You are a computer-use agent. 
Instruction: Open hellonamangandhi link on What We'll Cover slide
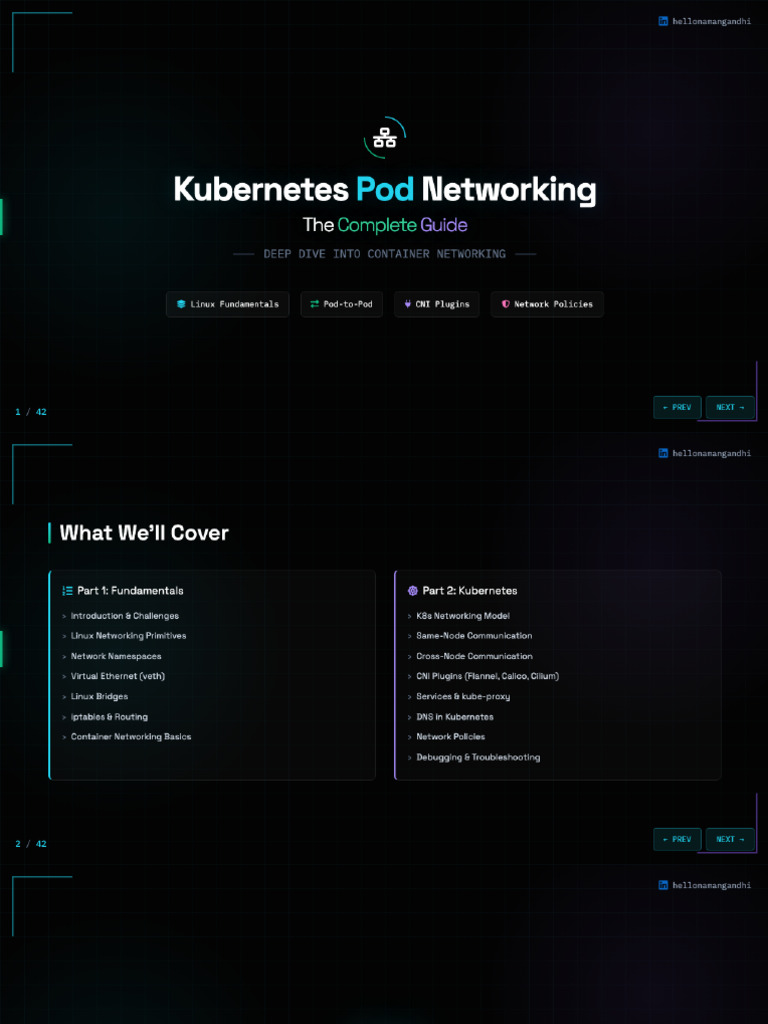[x=712, y=453]
